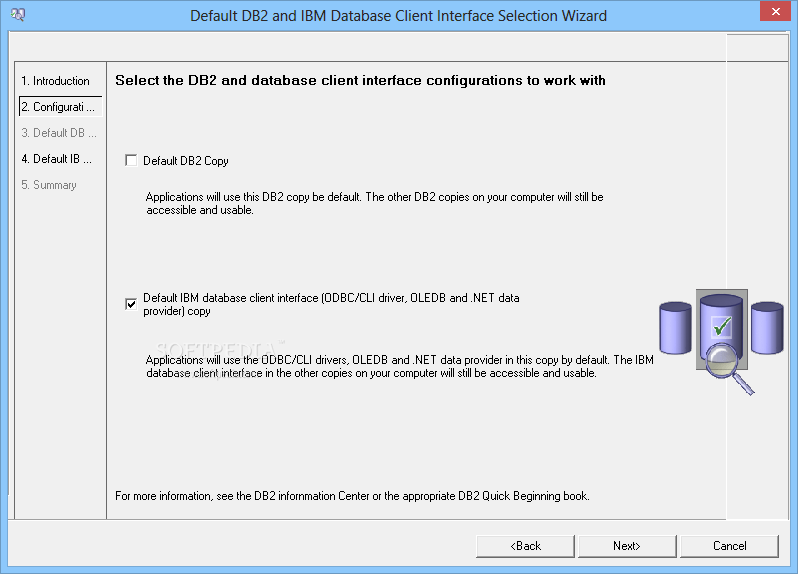Close the wizard window
The width and height of the screenshot is (798, 574).
775,11
